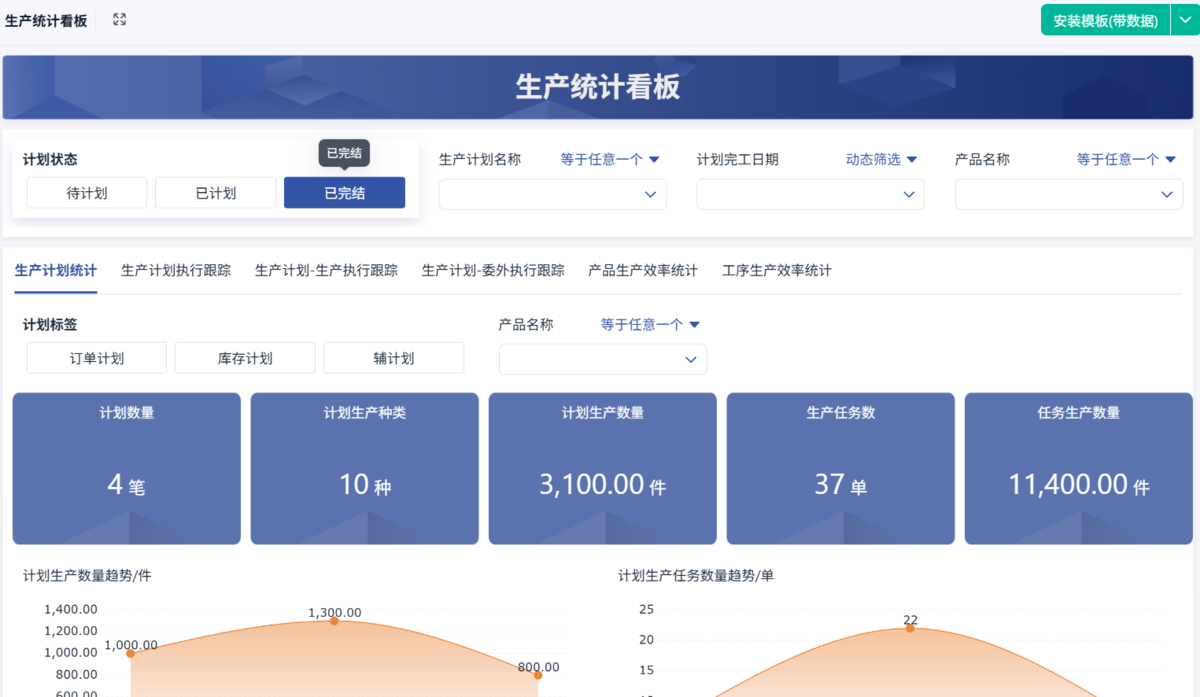Click the 计划生产数量 3,100.00 件 card
Viewport: 1200px width, 697px height.
(x=603, y=468)
